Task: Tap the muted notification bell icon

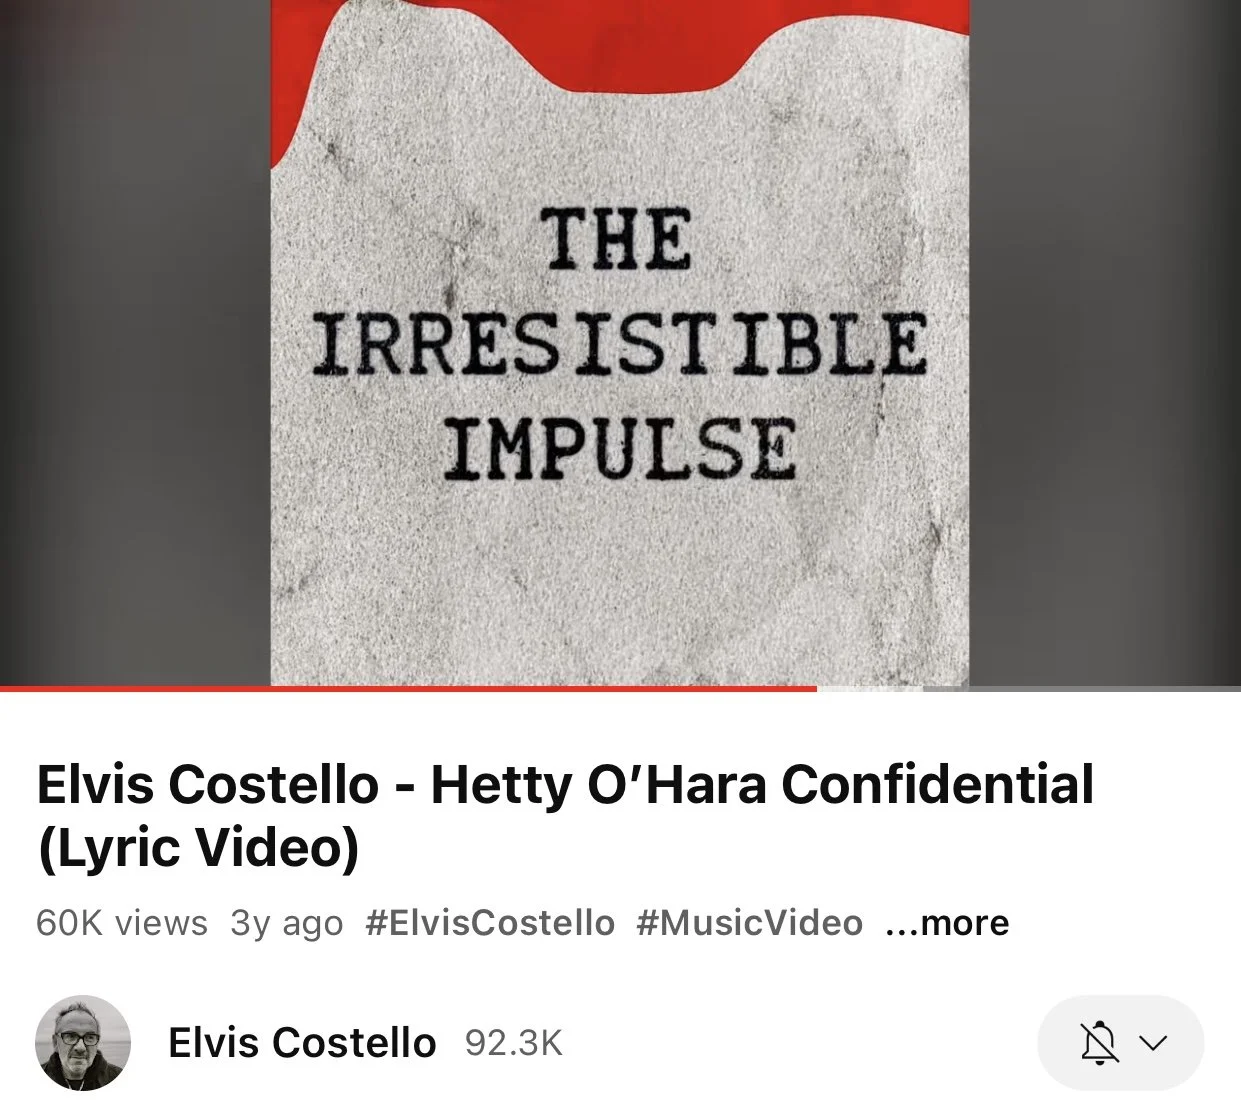Action: click(x=1099, y=1043)
